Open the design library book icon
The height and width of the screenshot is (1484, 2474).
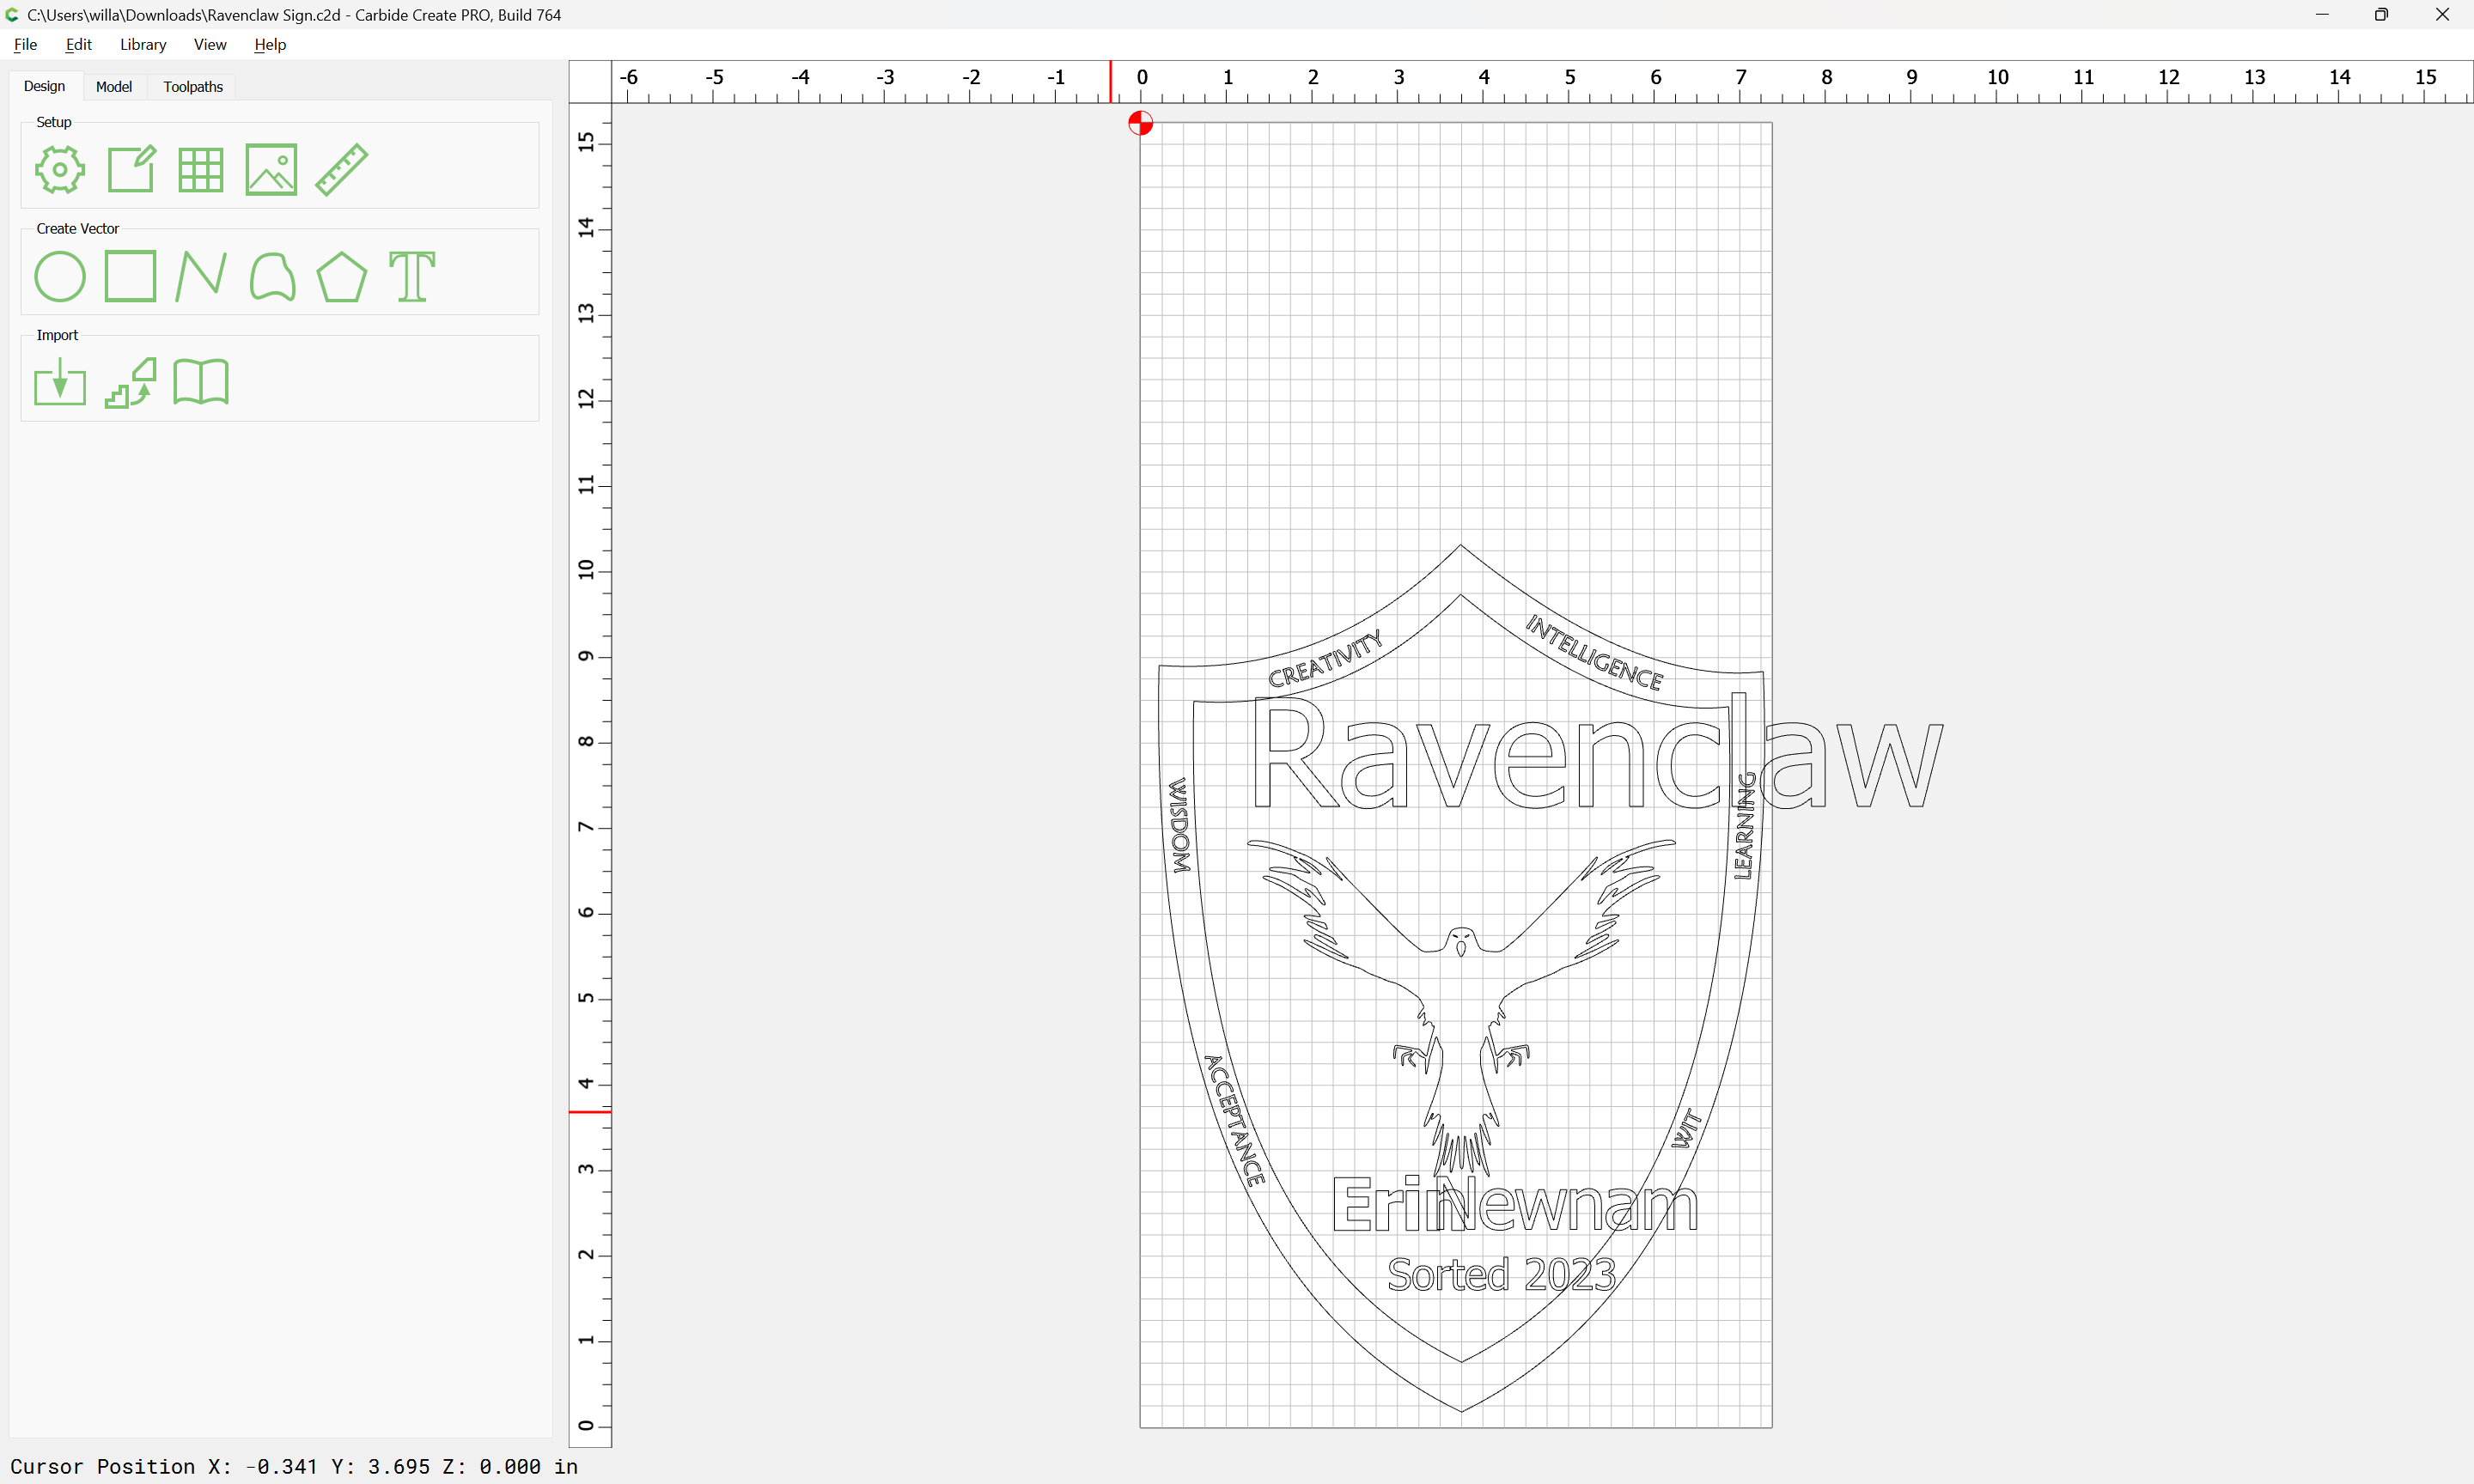point(201,382)
